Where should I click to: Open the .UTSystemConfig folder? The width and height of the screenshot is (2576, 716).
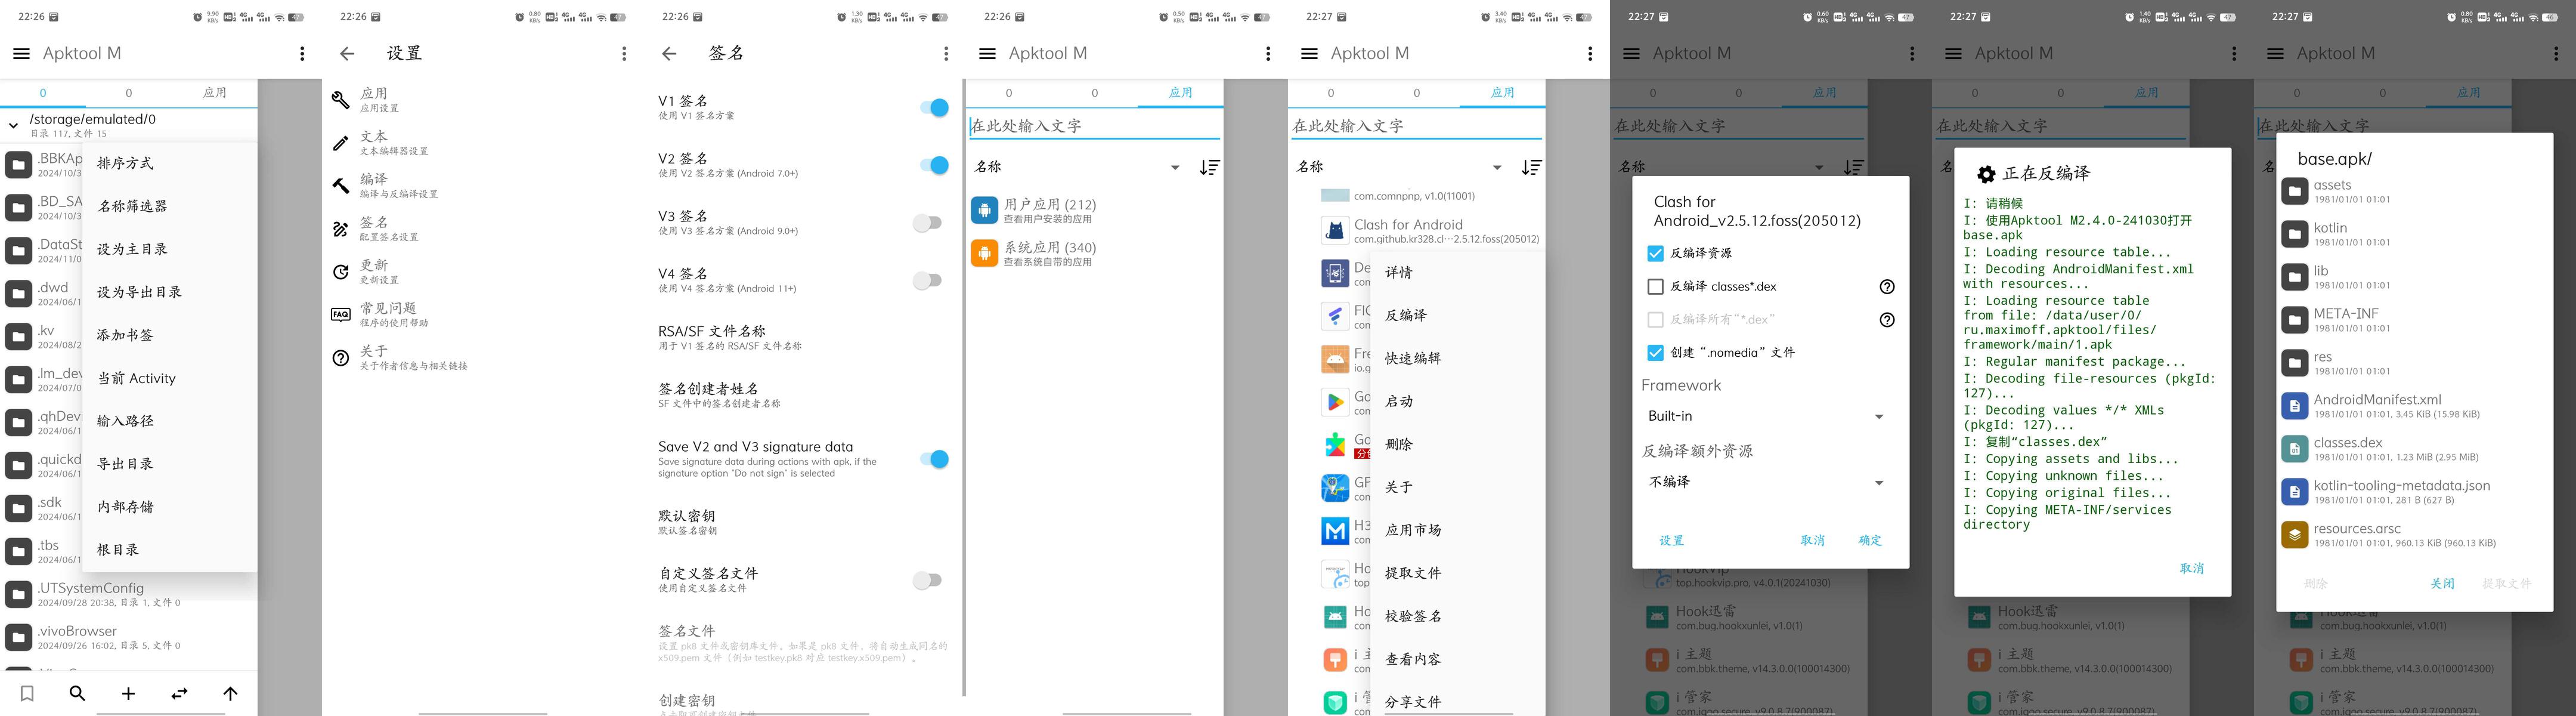pyautogui.click(x=128, y=594)
